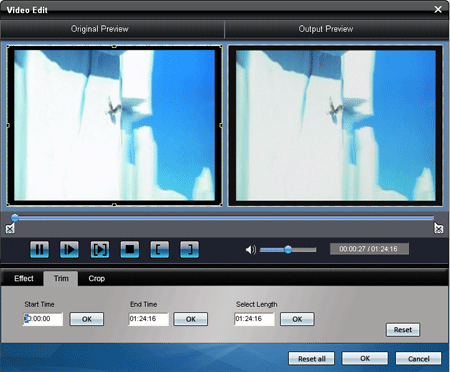Switch to the Effect tab

pos(24,278)
